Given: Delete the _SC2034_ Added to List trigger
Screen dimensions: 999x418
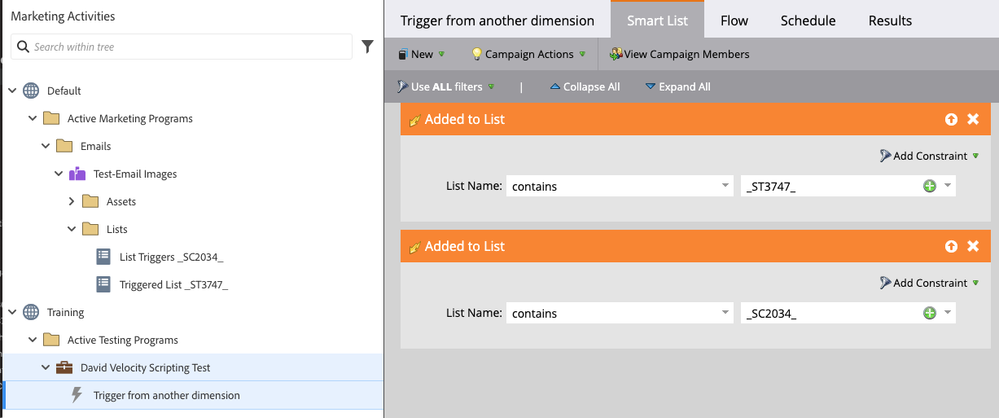Looking at the screenshot, I should click(973, 246).
